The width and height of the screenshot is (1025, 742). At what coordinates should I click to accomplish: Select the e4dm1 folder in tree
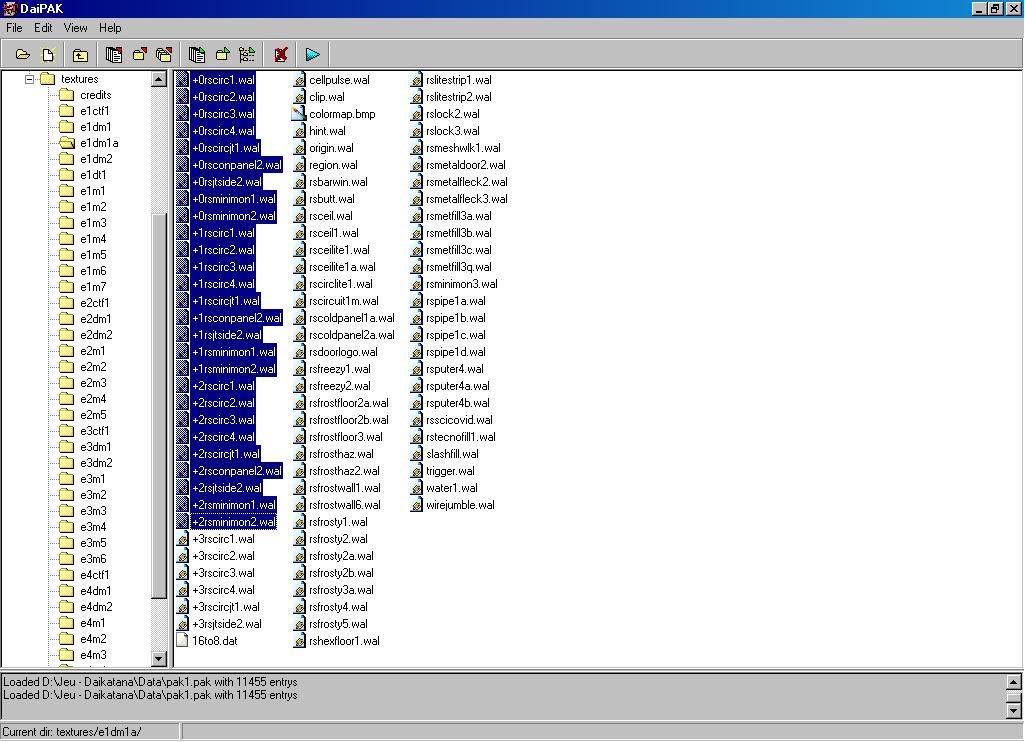(95, 590)
